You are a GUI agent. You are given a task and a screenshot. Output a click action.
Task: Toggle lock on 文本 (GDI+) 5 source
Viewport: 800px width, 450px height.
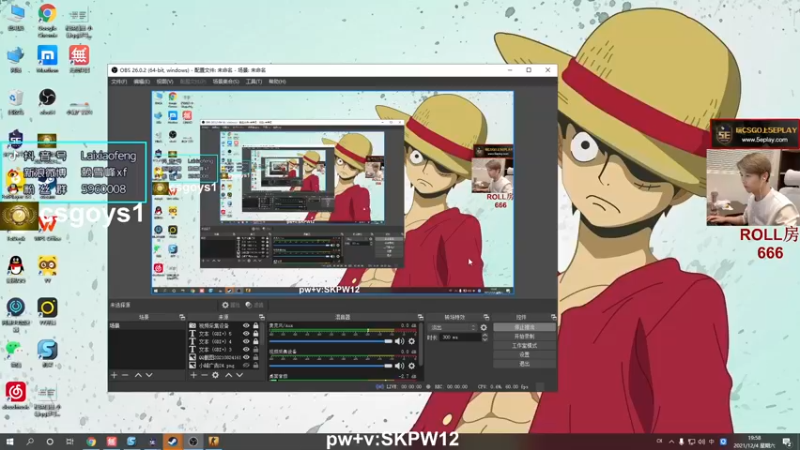256,334
